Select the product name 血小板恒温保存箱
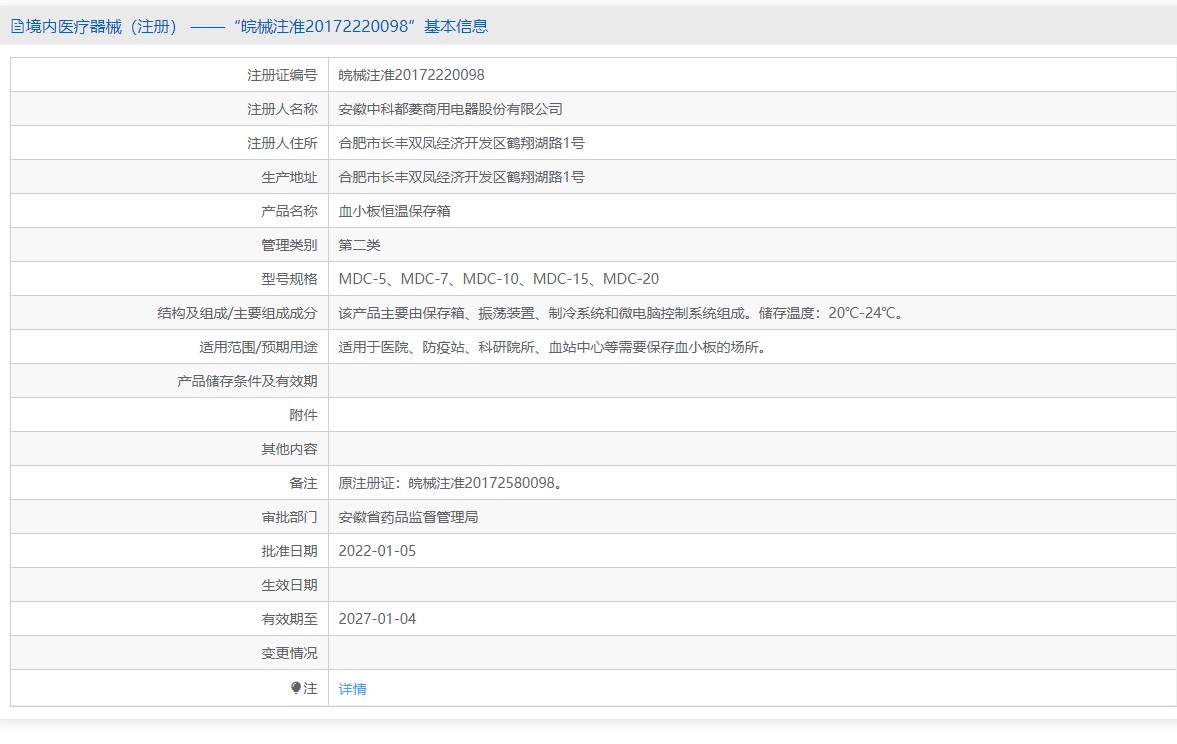 (394, 211)
